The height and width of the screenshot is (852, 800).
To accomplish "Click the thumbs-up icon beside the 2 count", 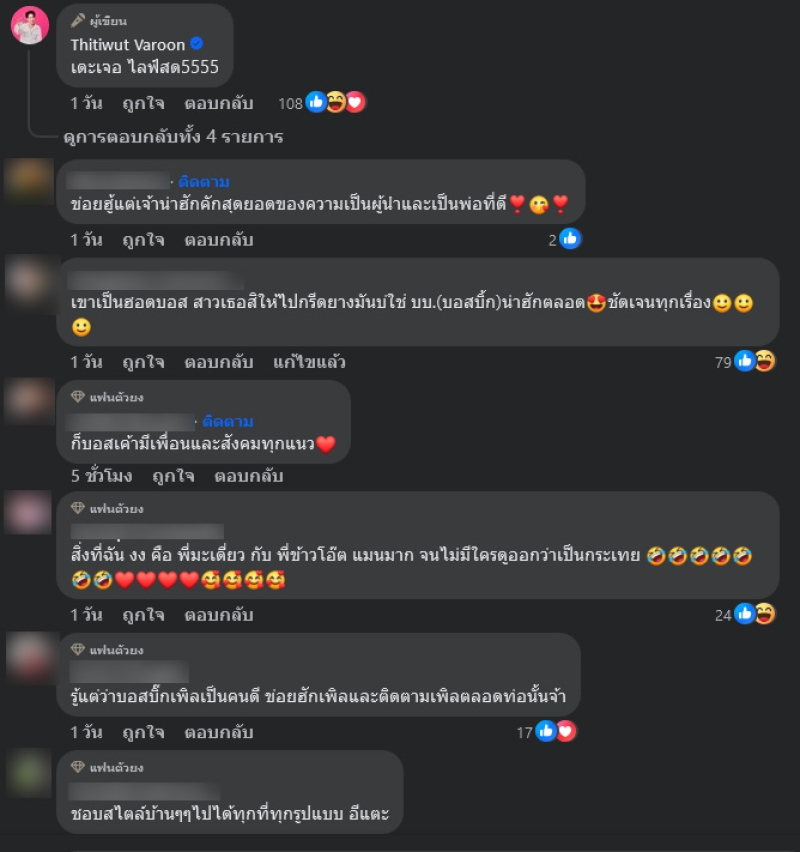I will 570,239.
